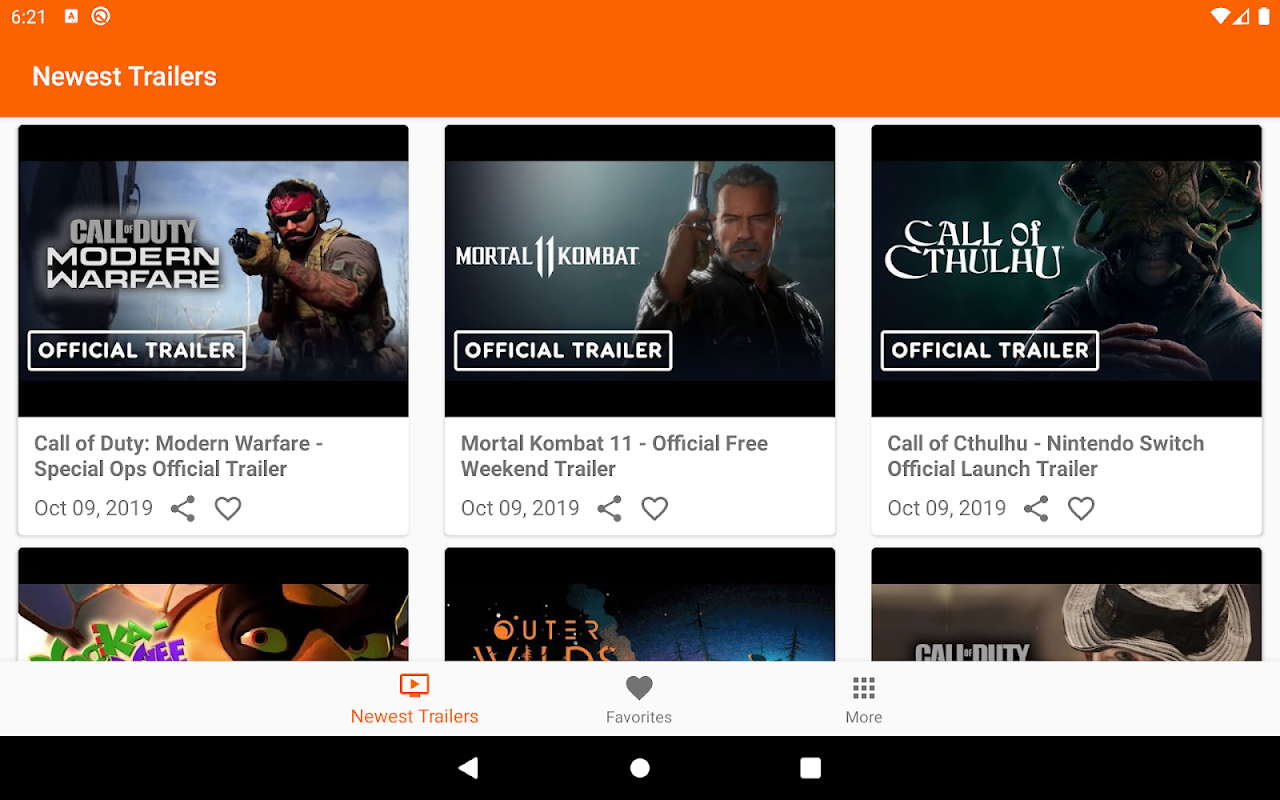Open the Yooka-Laylee trailer thumbnail
The height and width of the screenshot is (800, 1280).
point(213,604)
